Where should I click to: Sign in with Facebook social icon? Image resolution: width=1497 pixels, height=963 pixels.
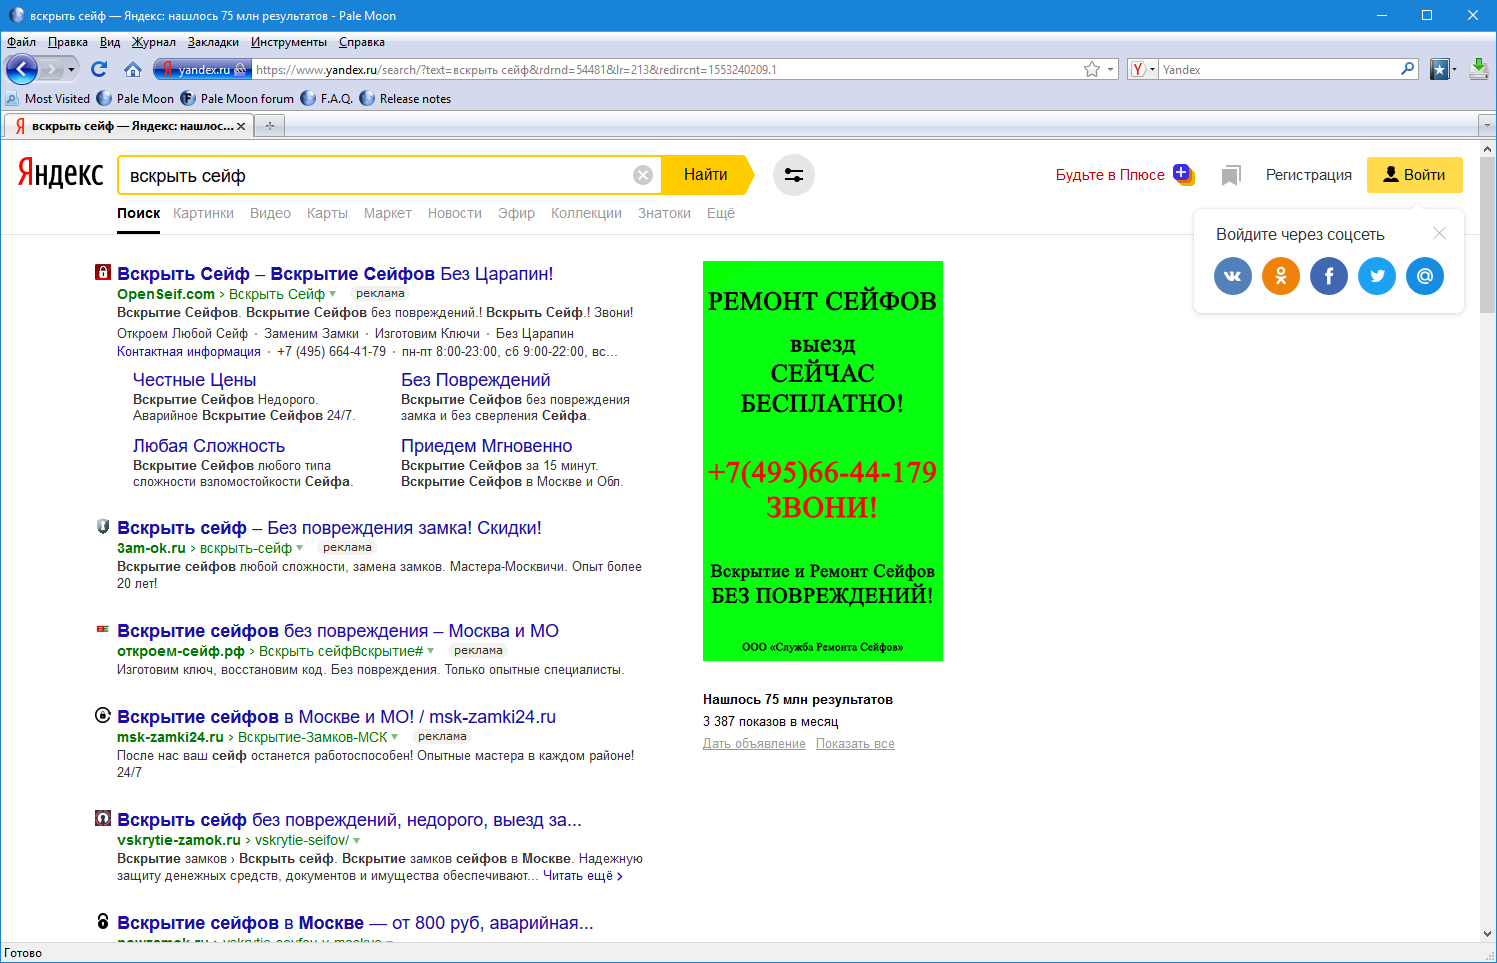(1329, 276)
